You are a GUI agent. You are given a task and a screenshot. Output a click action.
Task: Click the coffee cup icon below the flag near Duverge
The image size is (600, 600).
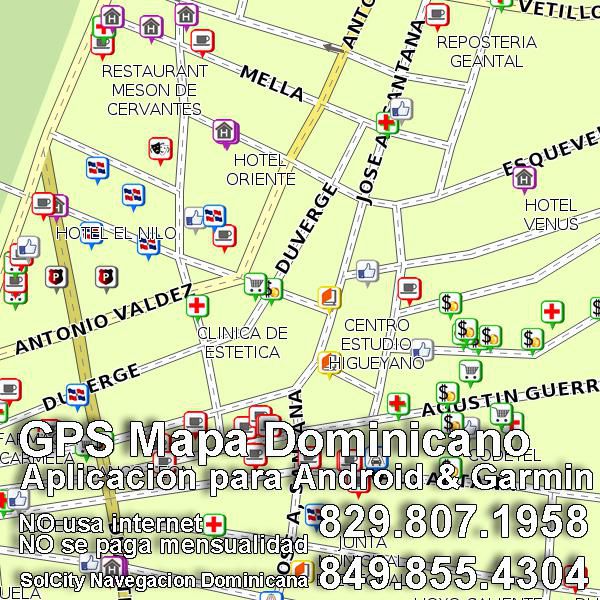click(x=225, y=237)
